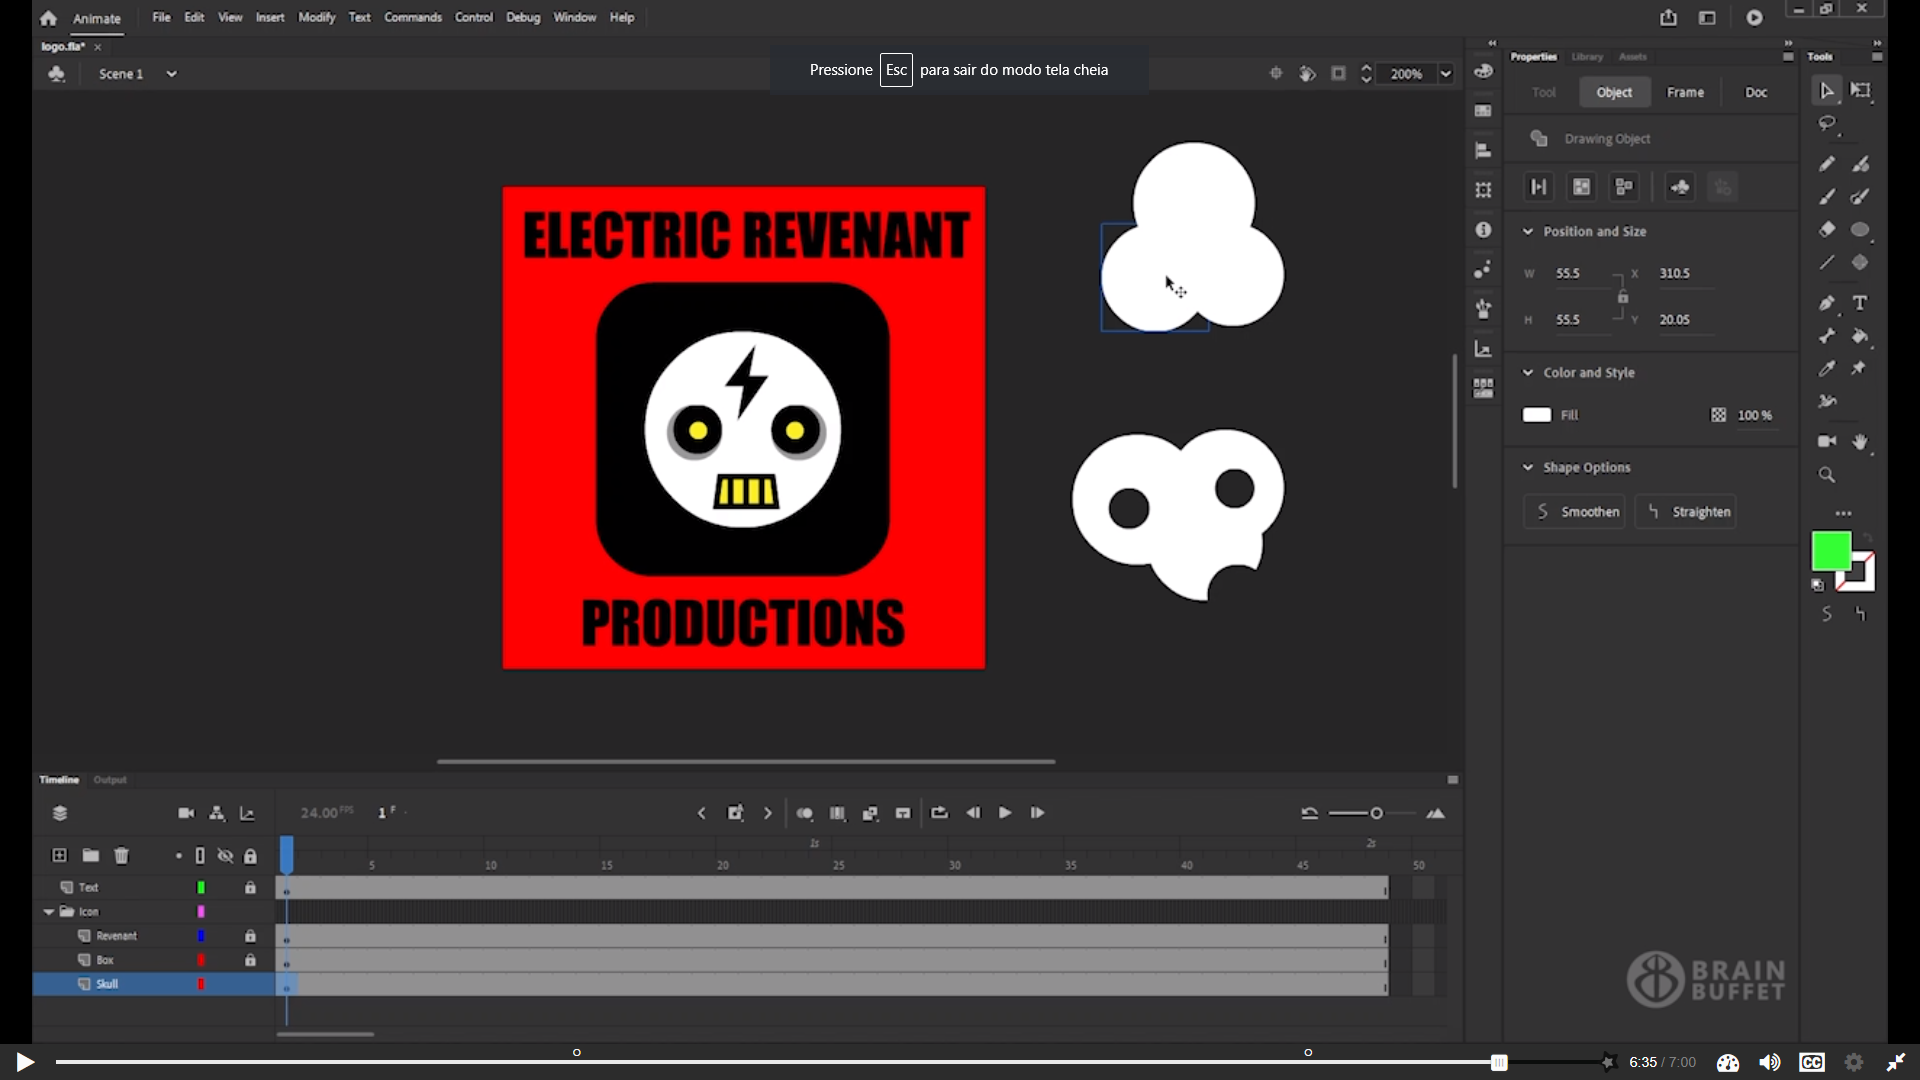Toggle hide all layers eye icon
This screenshot has height=1080, width=1920.
(x=226, y=856)
